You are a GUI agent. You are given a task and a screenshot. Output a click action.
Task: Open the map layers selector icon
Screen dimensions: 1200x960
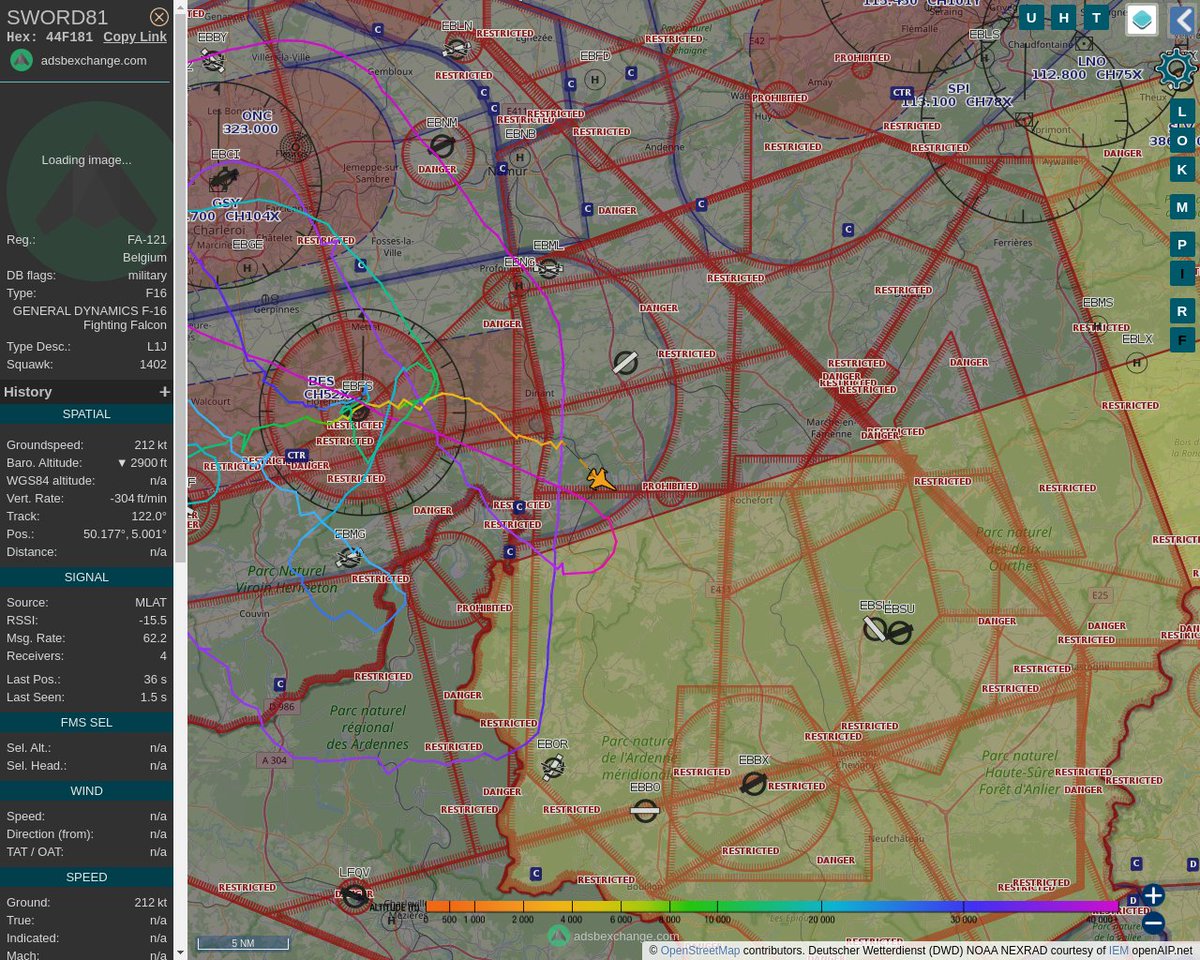[1141, 19]
